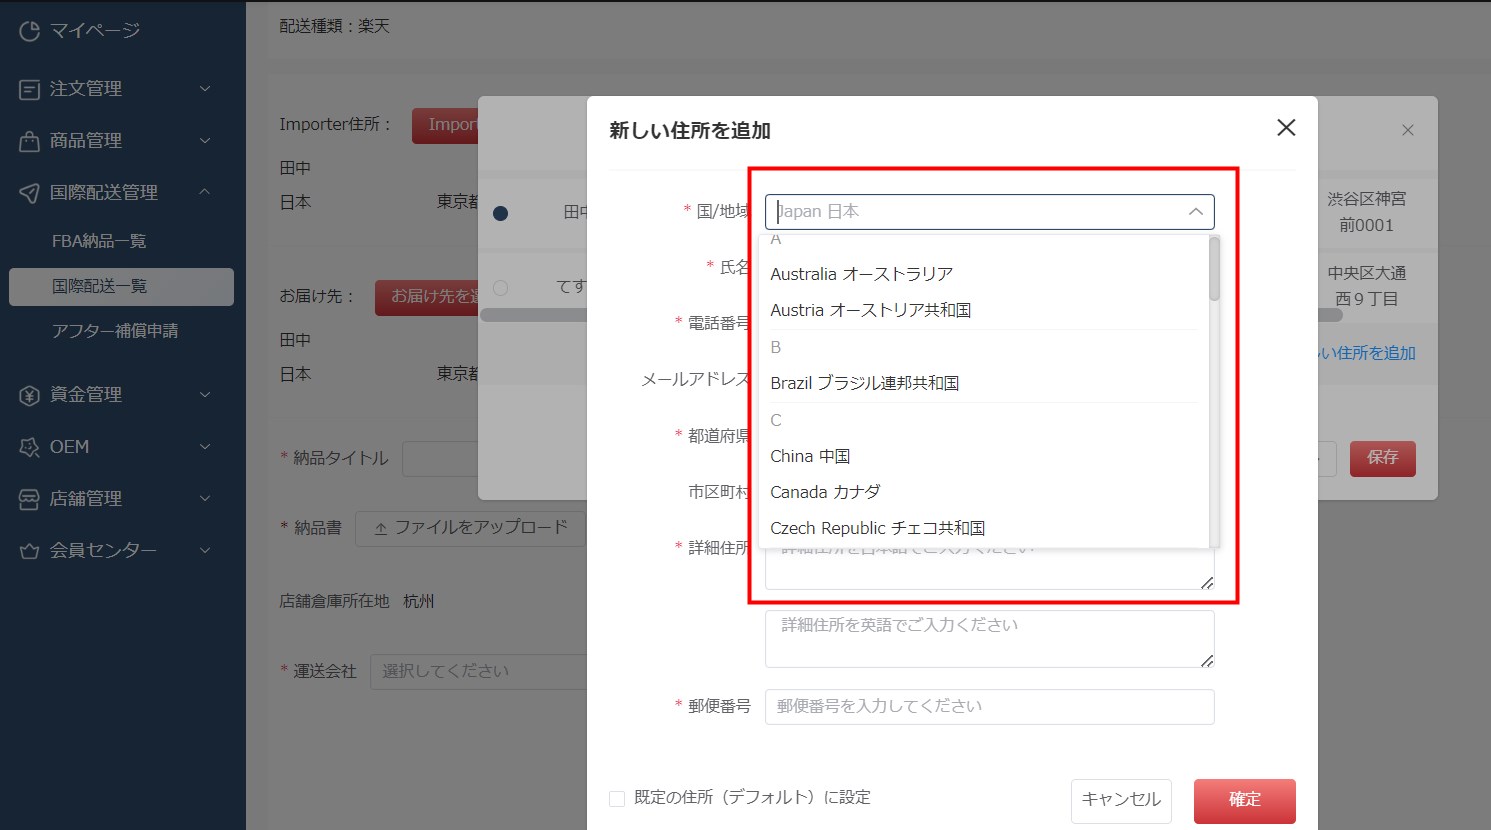Expand the OEM menu chevron
The height and width of the screenshot is (830, 1491).
pyautogui.click(x=205, y=447)
